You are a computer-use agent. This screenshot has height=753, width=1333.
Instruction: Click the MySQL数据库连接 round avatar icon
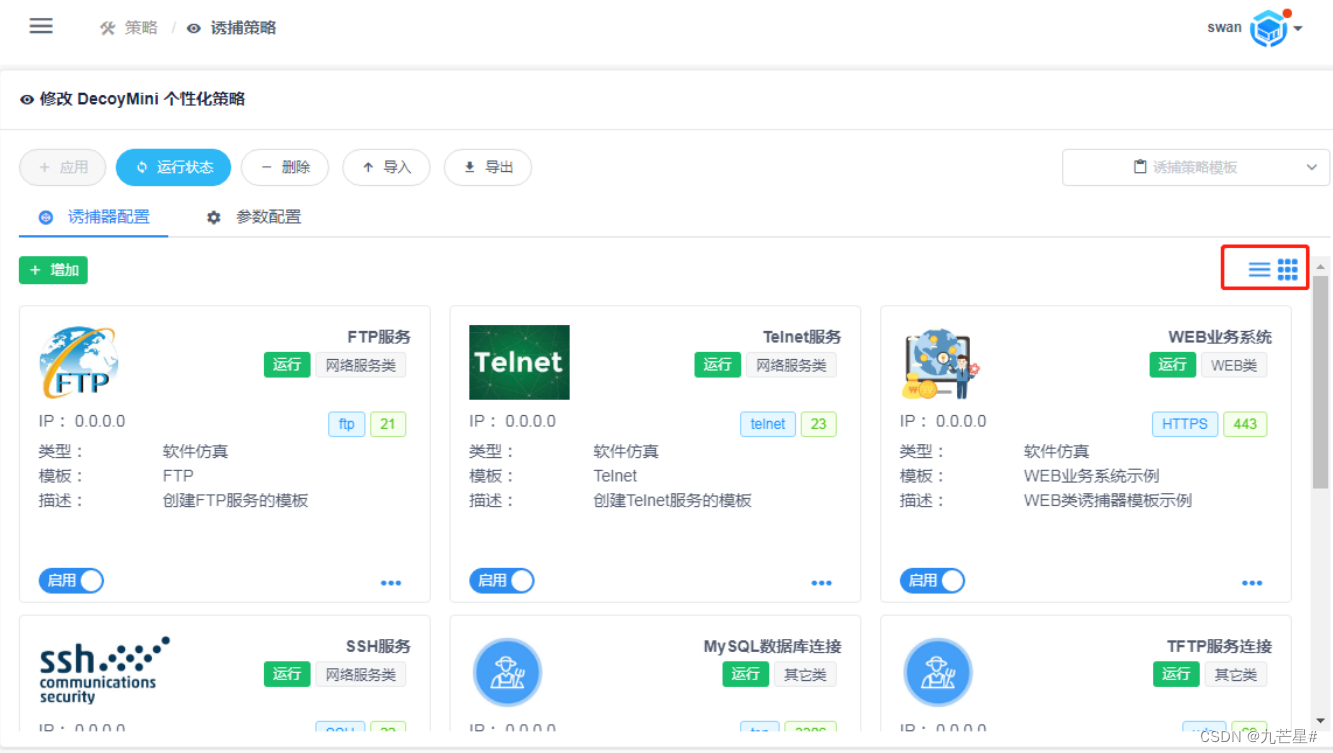click(507, 672)
